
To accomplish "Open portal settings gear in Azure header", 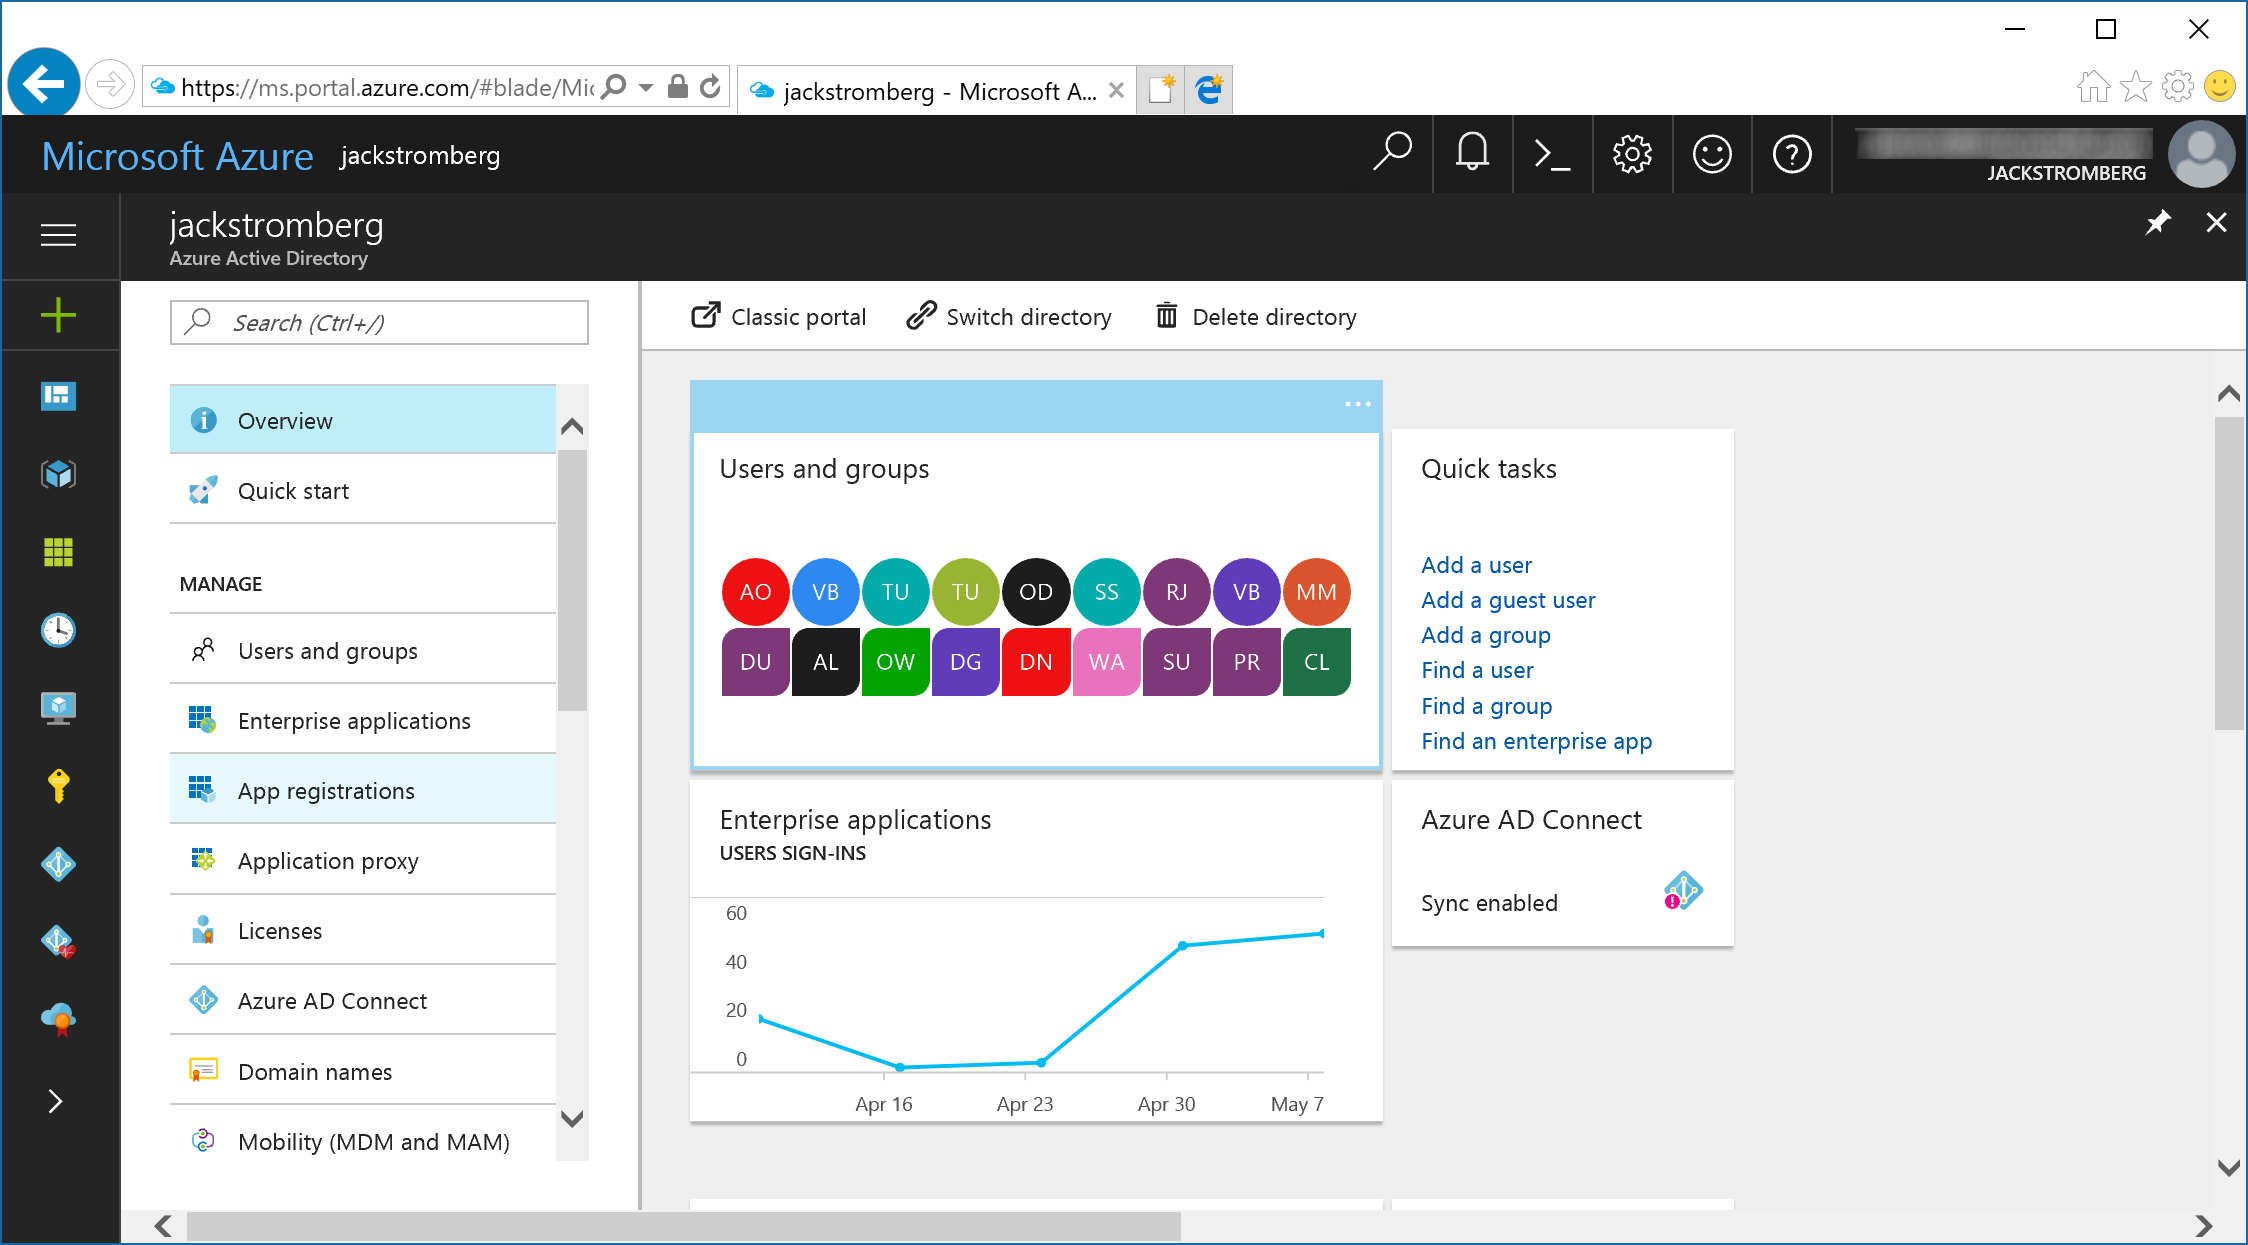I will [1632, 155].
